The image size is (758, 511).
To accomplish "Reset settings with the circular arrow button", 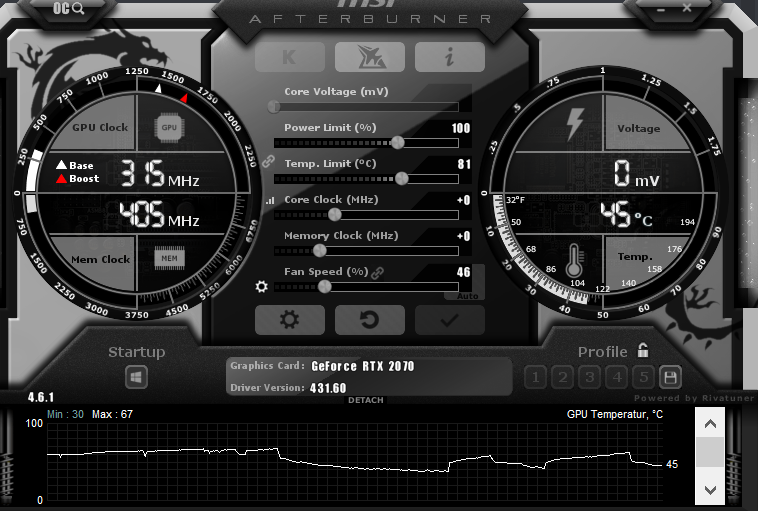I will point(370,320).
